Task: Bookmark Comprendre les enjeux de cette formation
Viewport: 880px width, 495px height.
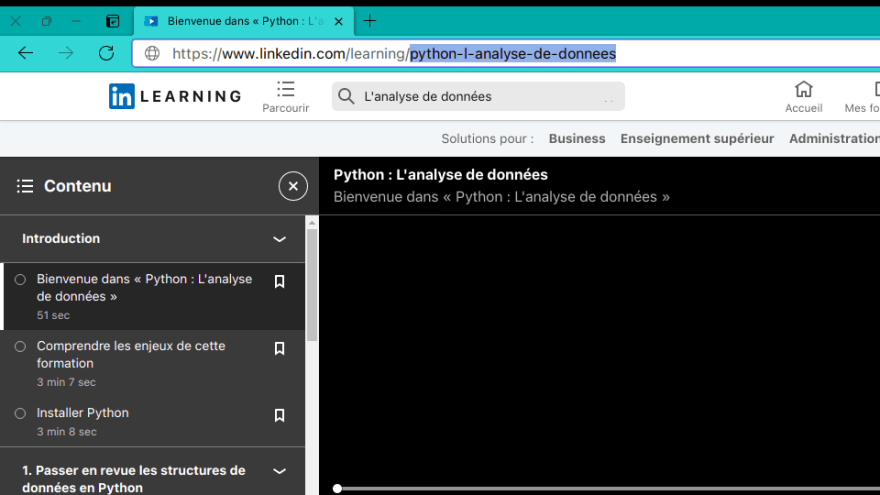Action: point(279,348)
